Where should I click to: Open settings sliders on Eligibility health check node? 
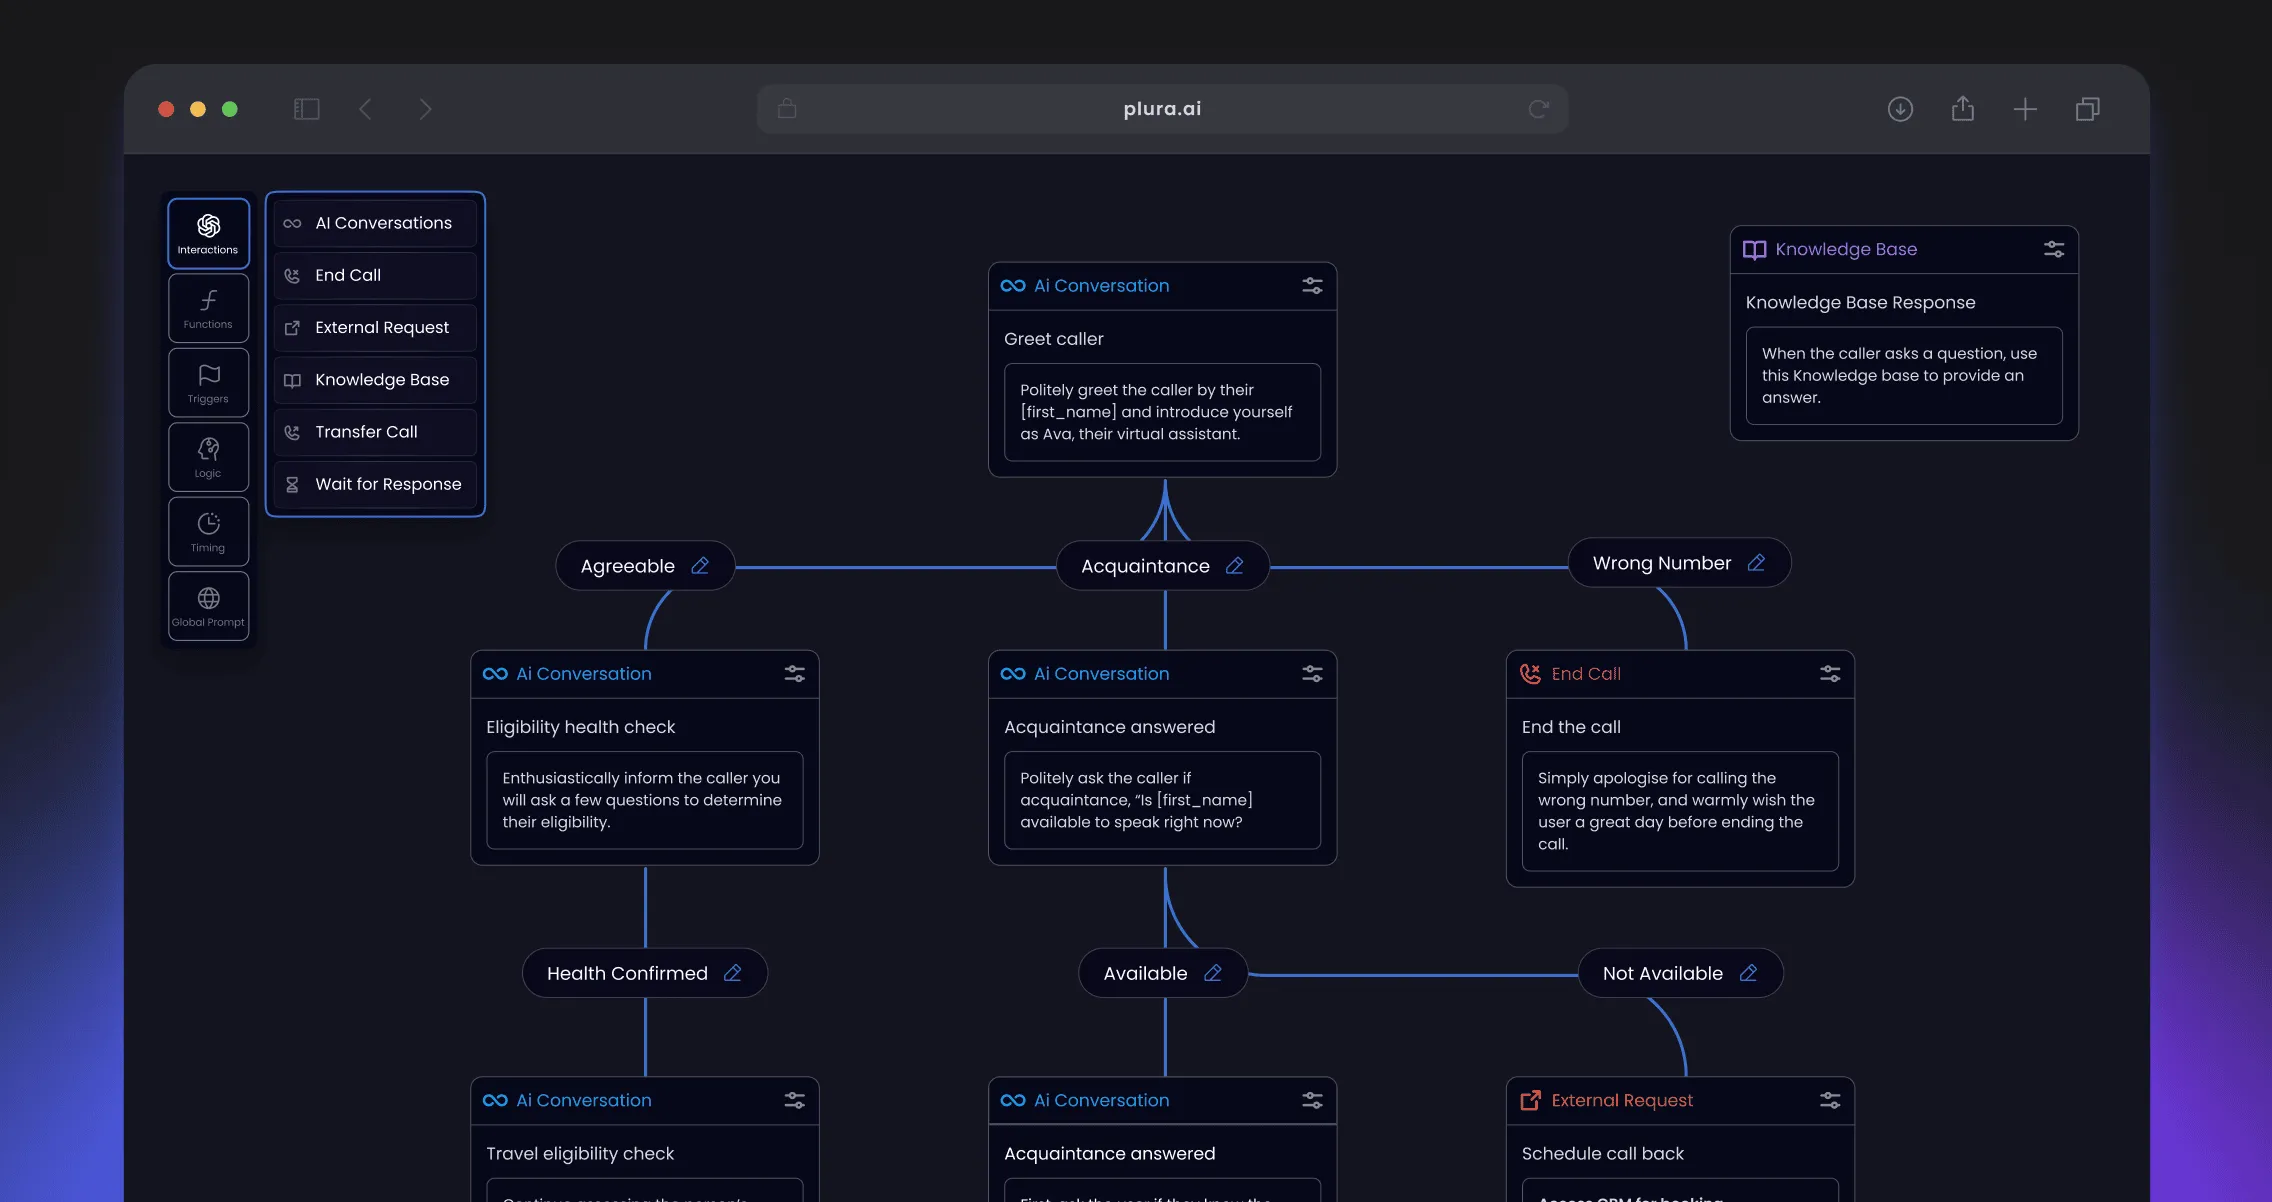point(795,674)
